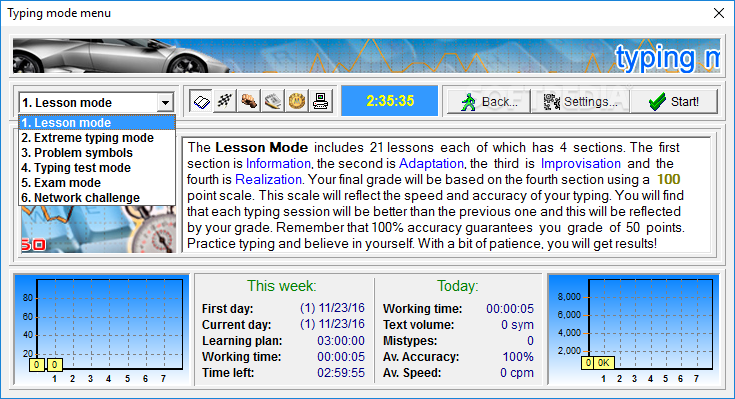Click the First day value '(1) 11/23/16'

coord(332,308)
